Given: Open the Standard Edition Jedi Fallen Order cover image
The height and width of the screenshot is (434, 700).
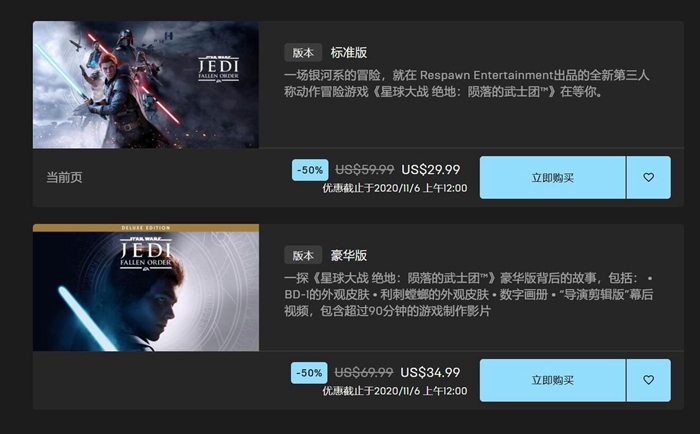Looking at the screenshot, I should 146,84.
